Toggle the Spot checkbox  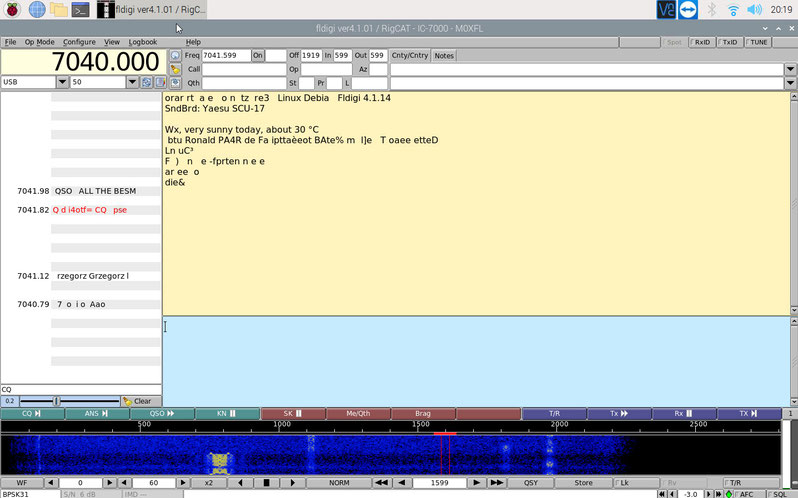[673, 42]
